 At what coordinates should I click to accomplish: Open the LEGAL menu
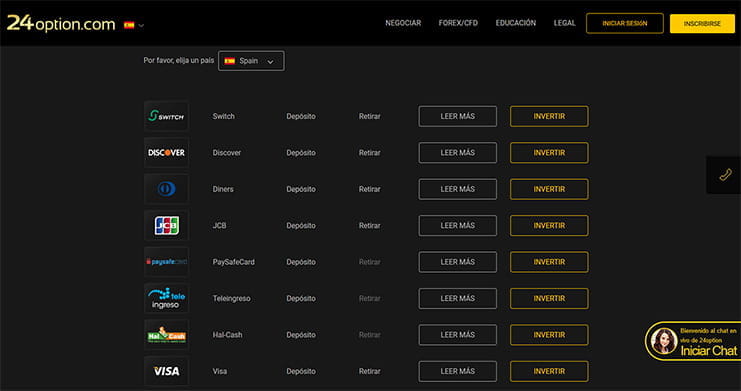pyautogui.click(x=564, y=23)
